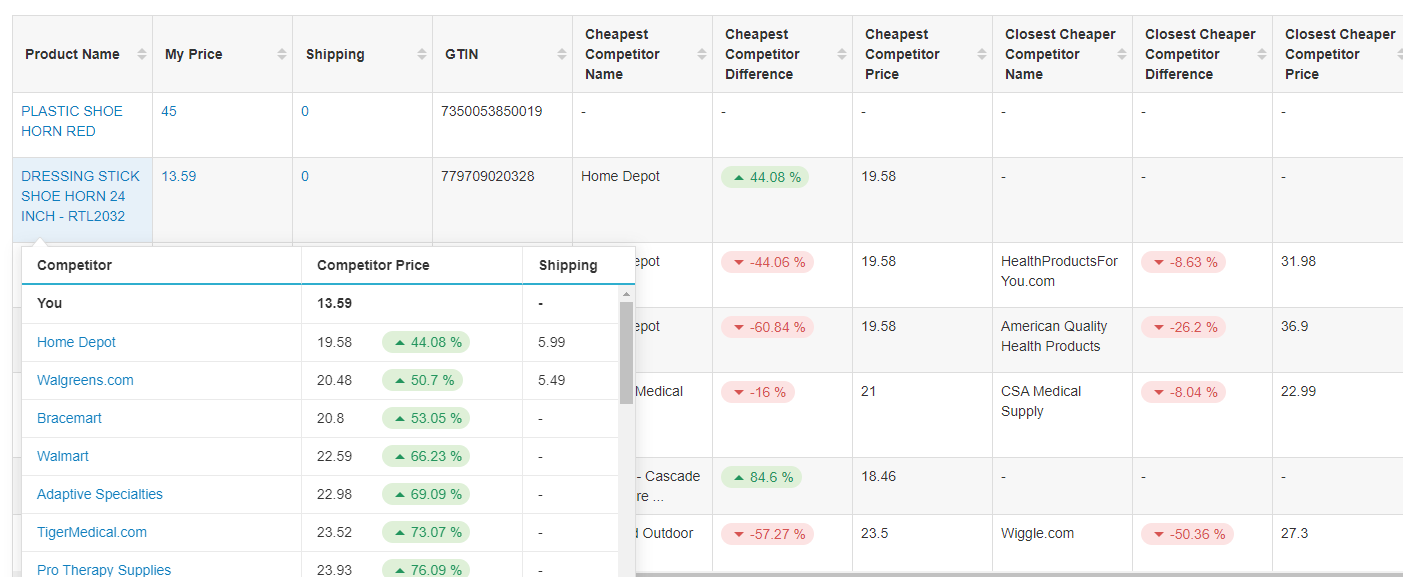Screen dimensions: 1403x577
Task: Click the Home Depot competitor link
Action: pos(76,342)
